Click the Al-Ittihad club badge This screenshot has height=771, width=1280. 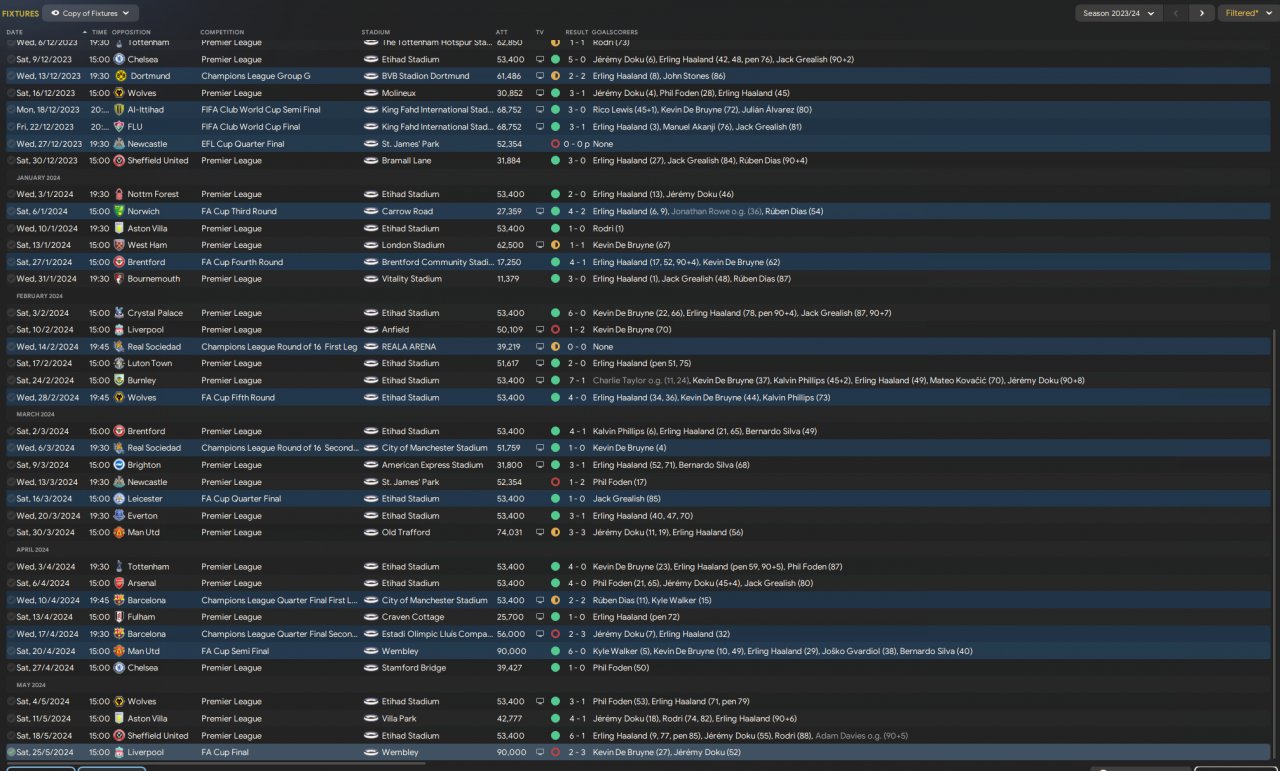[x=119, y=110]
